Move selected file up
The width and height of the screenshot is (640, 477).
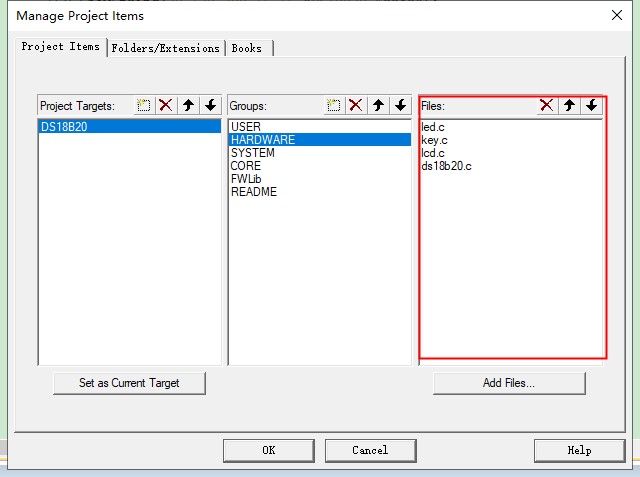pos(569,106)
